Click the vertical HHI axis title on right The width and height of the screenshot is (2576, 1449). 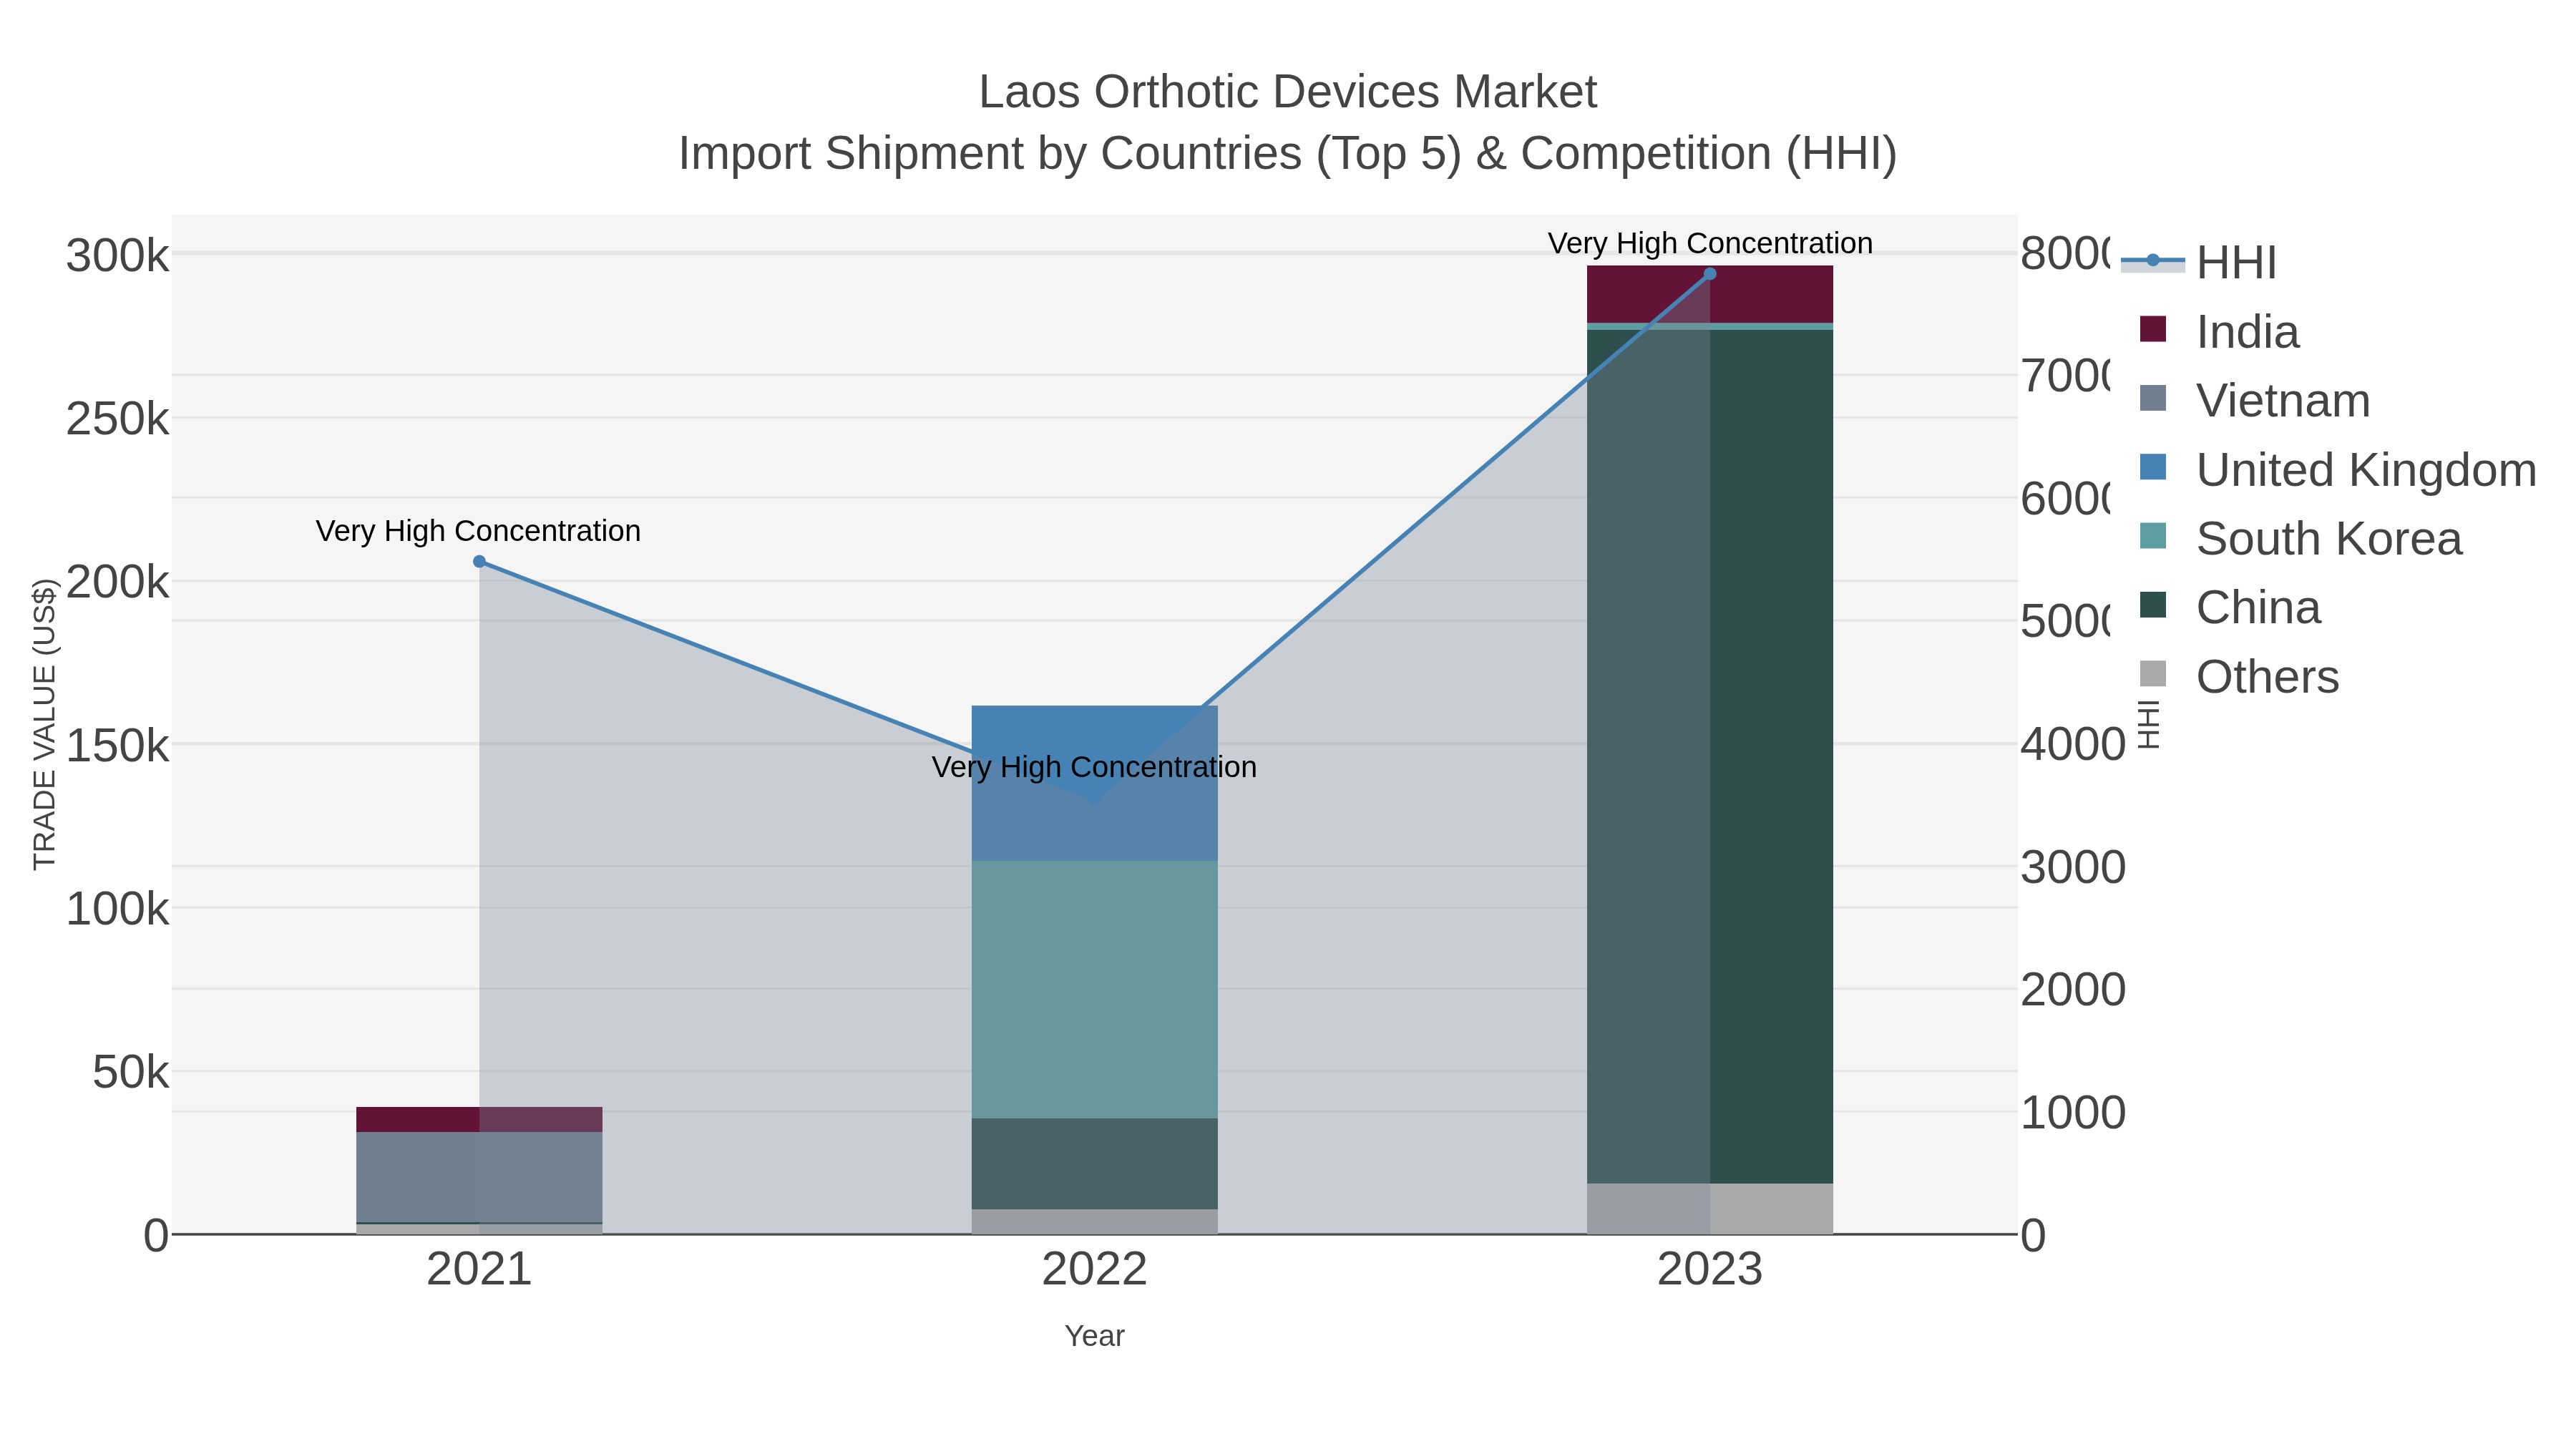pyautogui.click(x=2149, y=724)
